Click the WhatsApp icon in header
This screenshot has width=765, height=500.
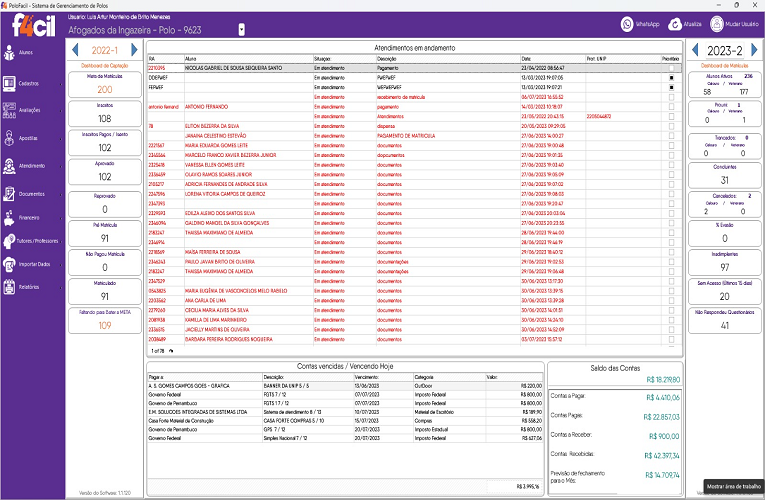628,23
